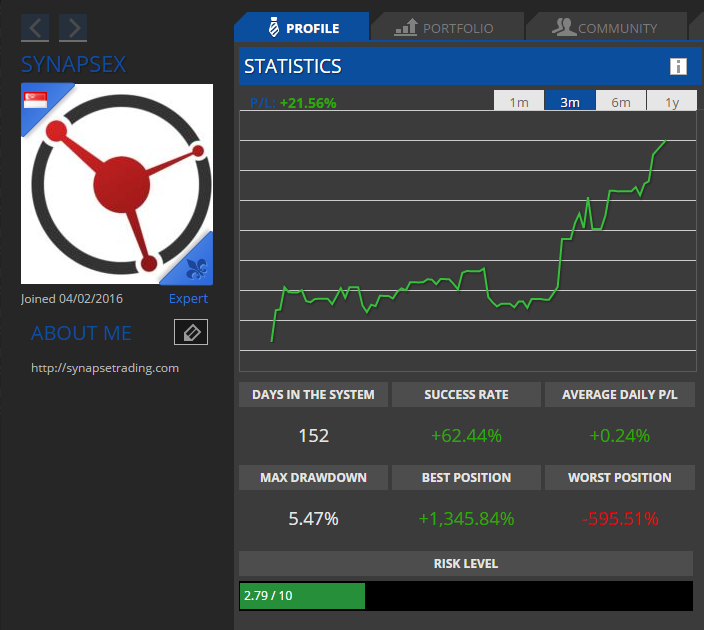Open the Profile tab
704x630 pixels.
[301, 28]
